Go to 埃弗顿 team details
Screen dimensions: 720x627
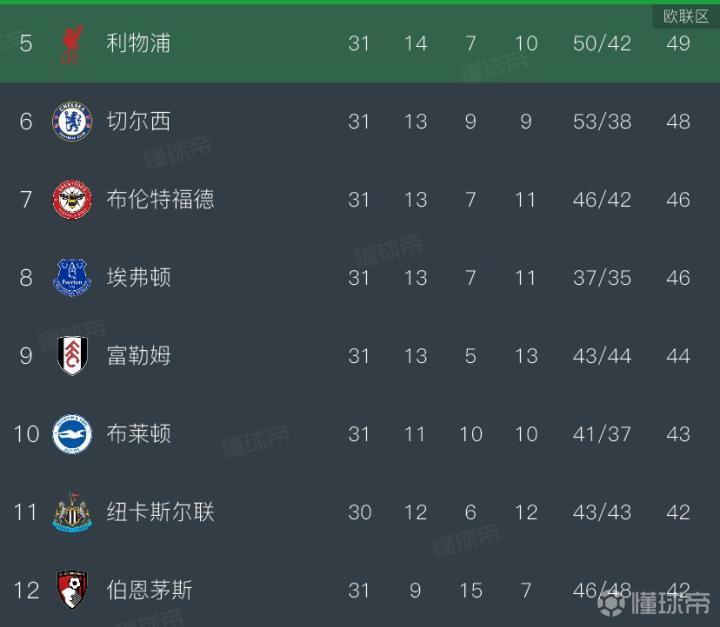coord(138,277)
